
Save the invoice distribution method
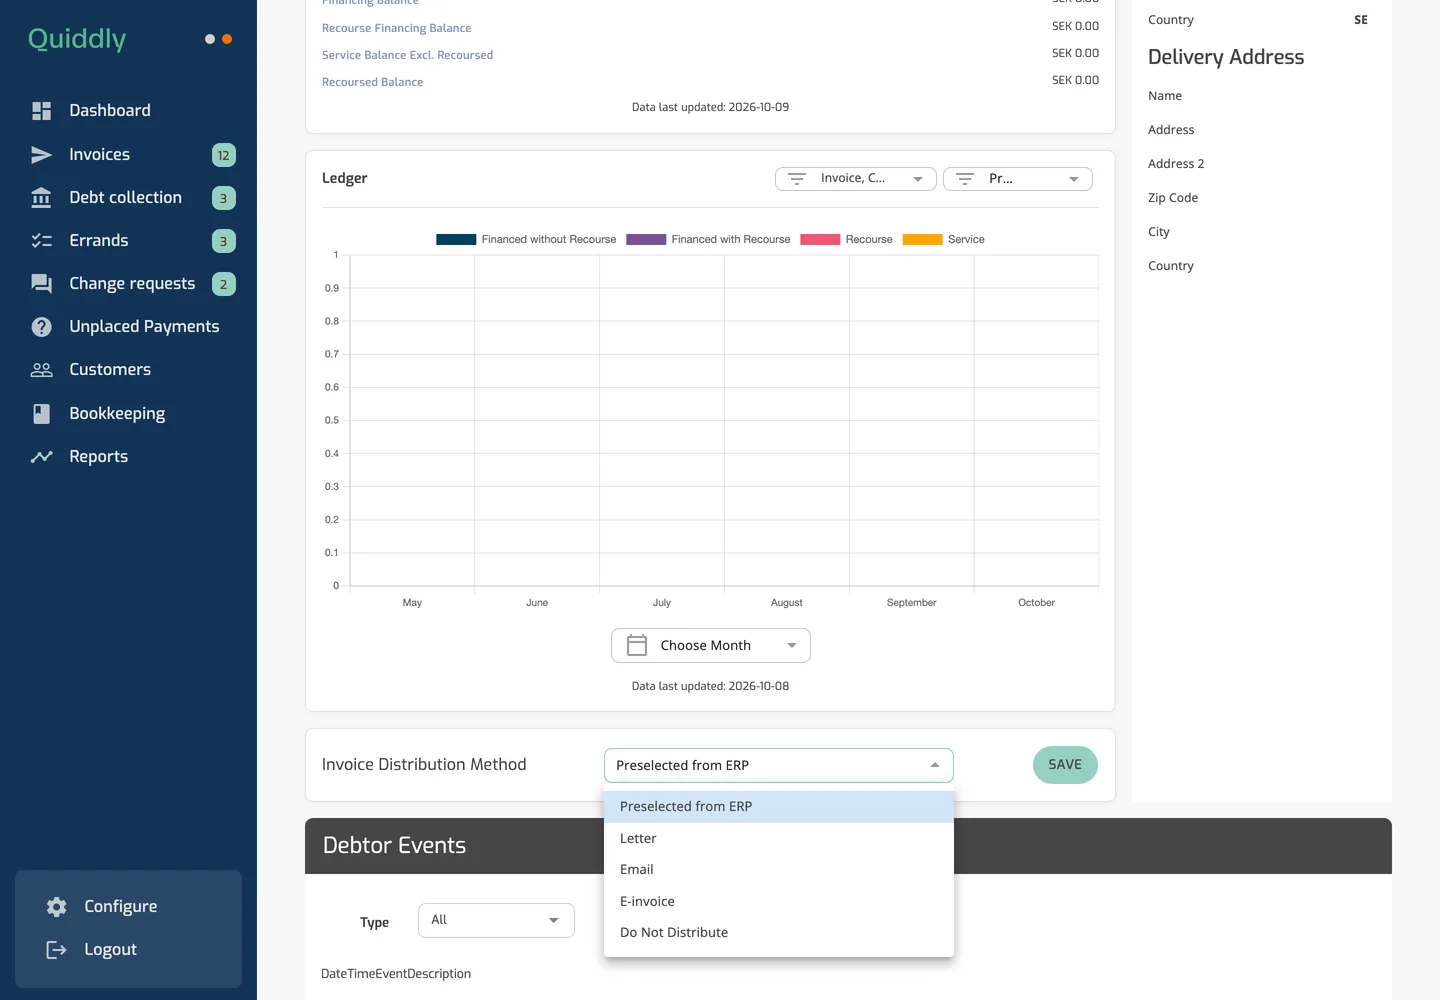1065,765
